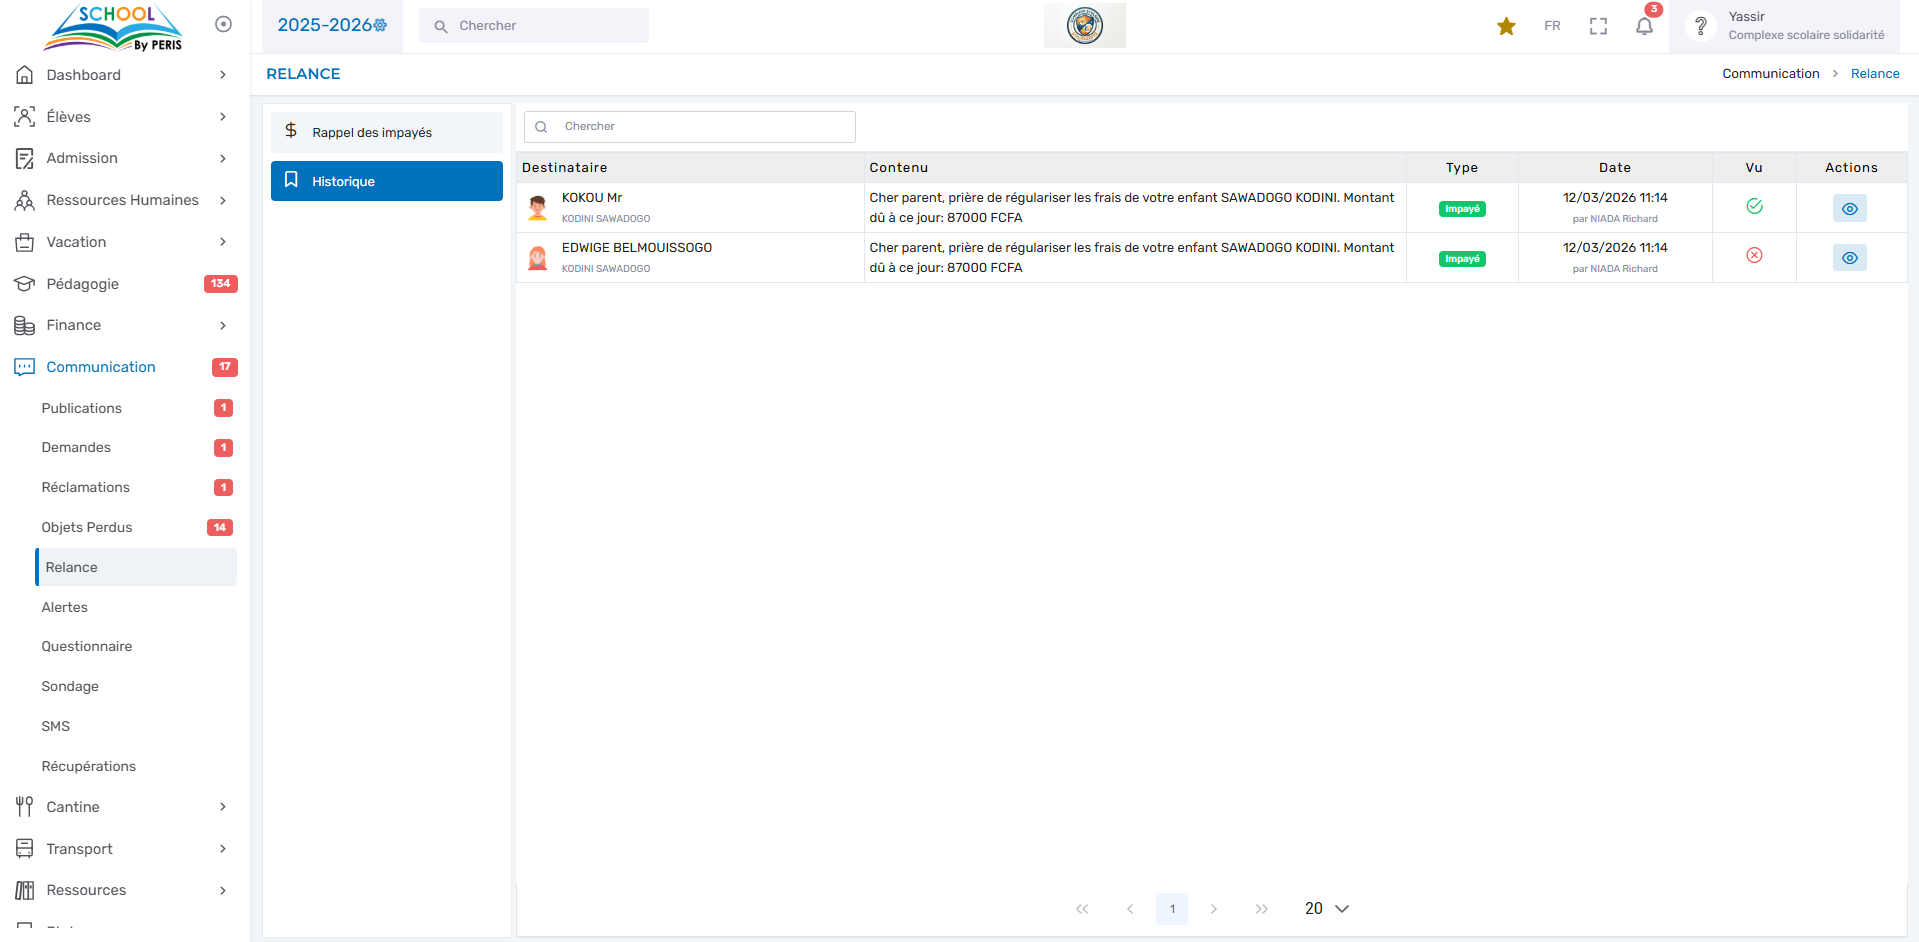Expand the Finance menu
The height and width of the screenshot is (942, 1919).
[x=120, y=325]
